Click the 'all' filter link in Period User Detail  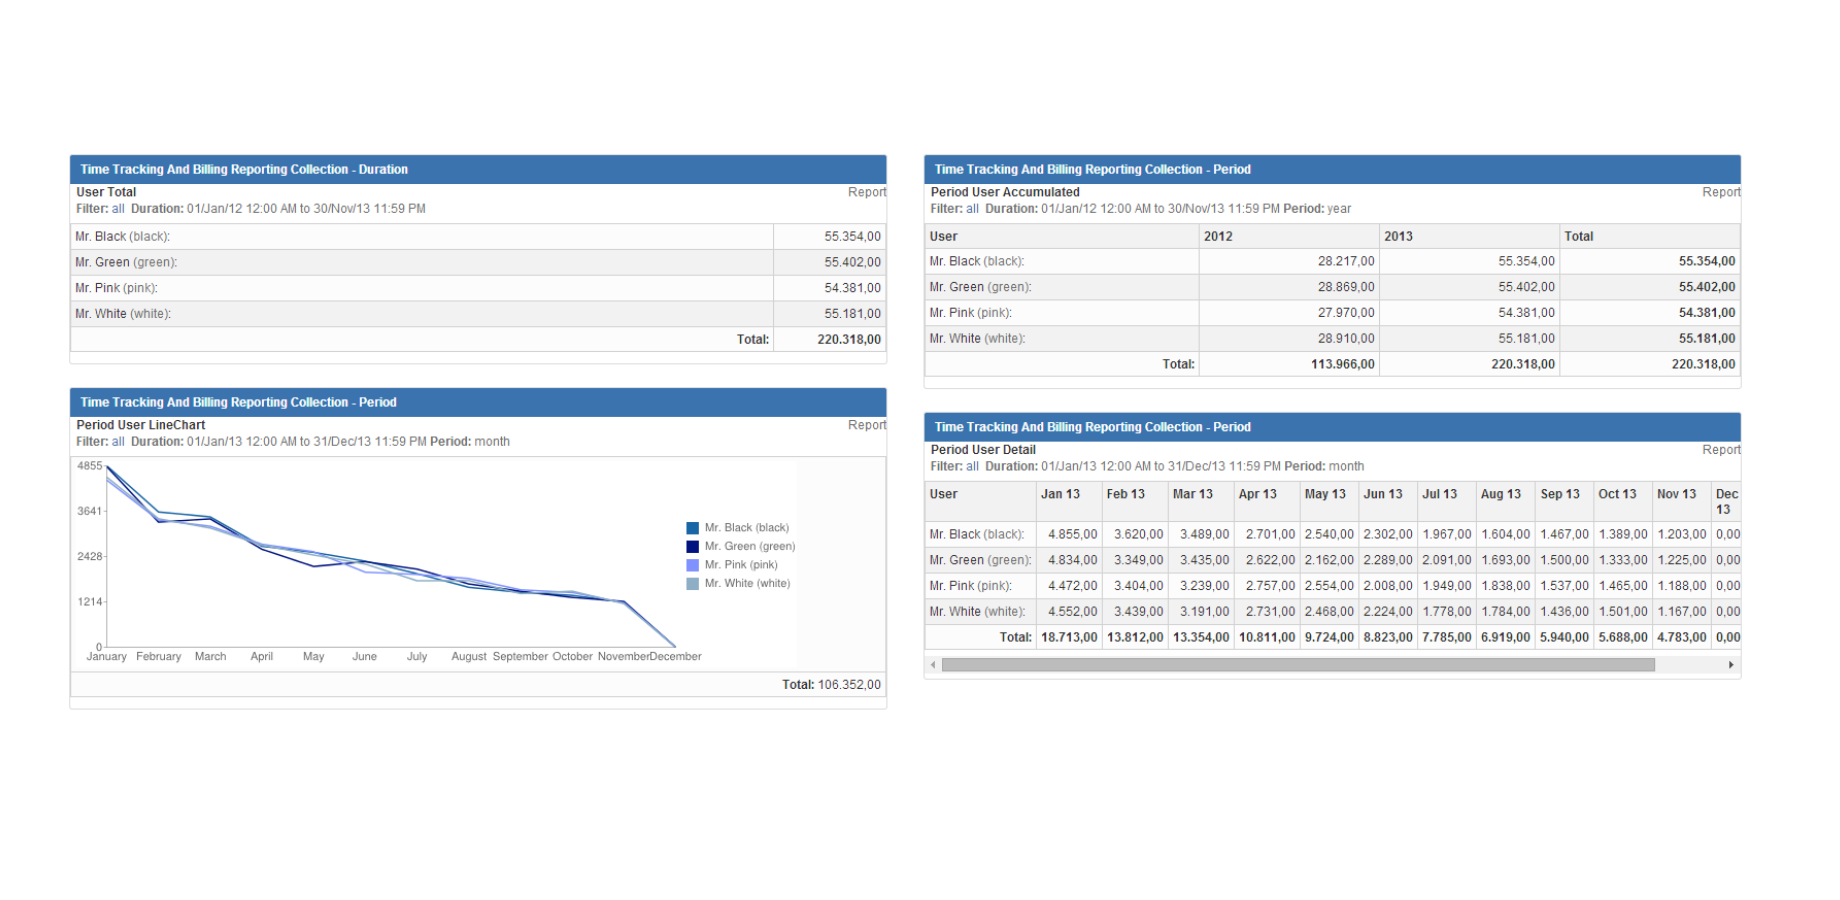click(x=972, y=467)
